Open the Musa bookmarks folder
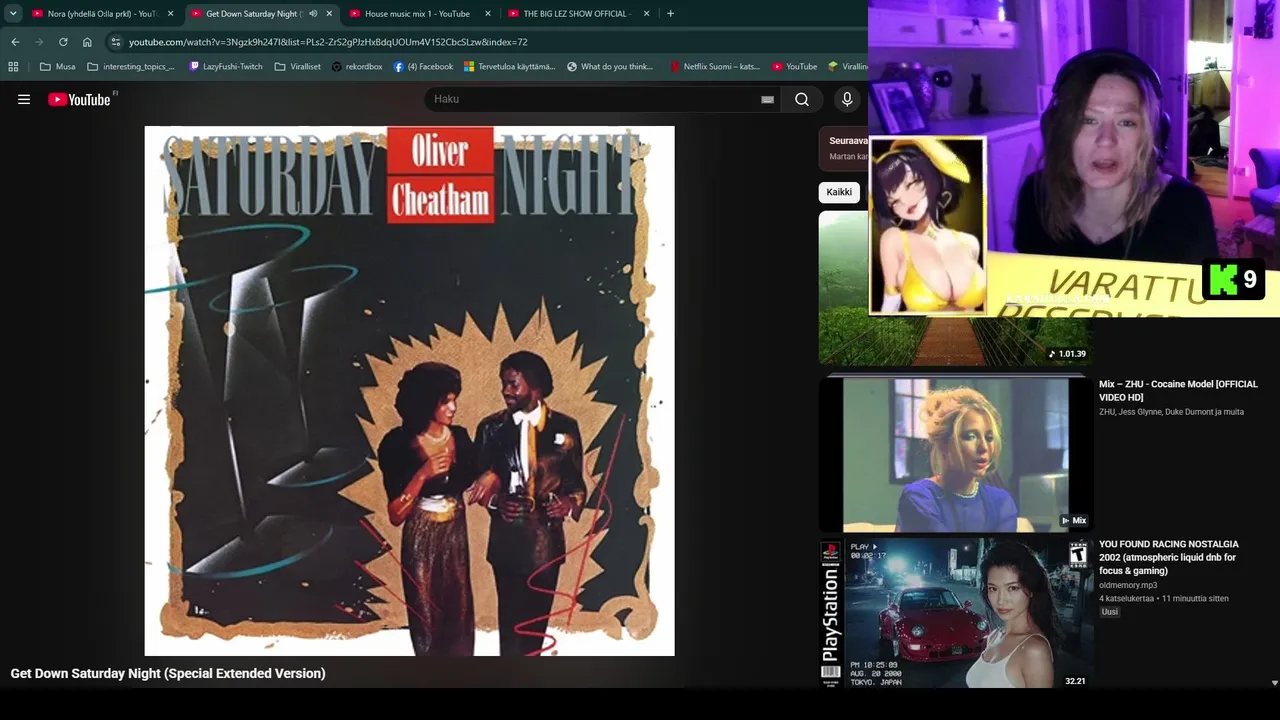The width and height of the screenshot is (1280, 720). 57,67
